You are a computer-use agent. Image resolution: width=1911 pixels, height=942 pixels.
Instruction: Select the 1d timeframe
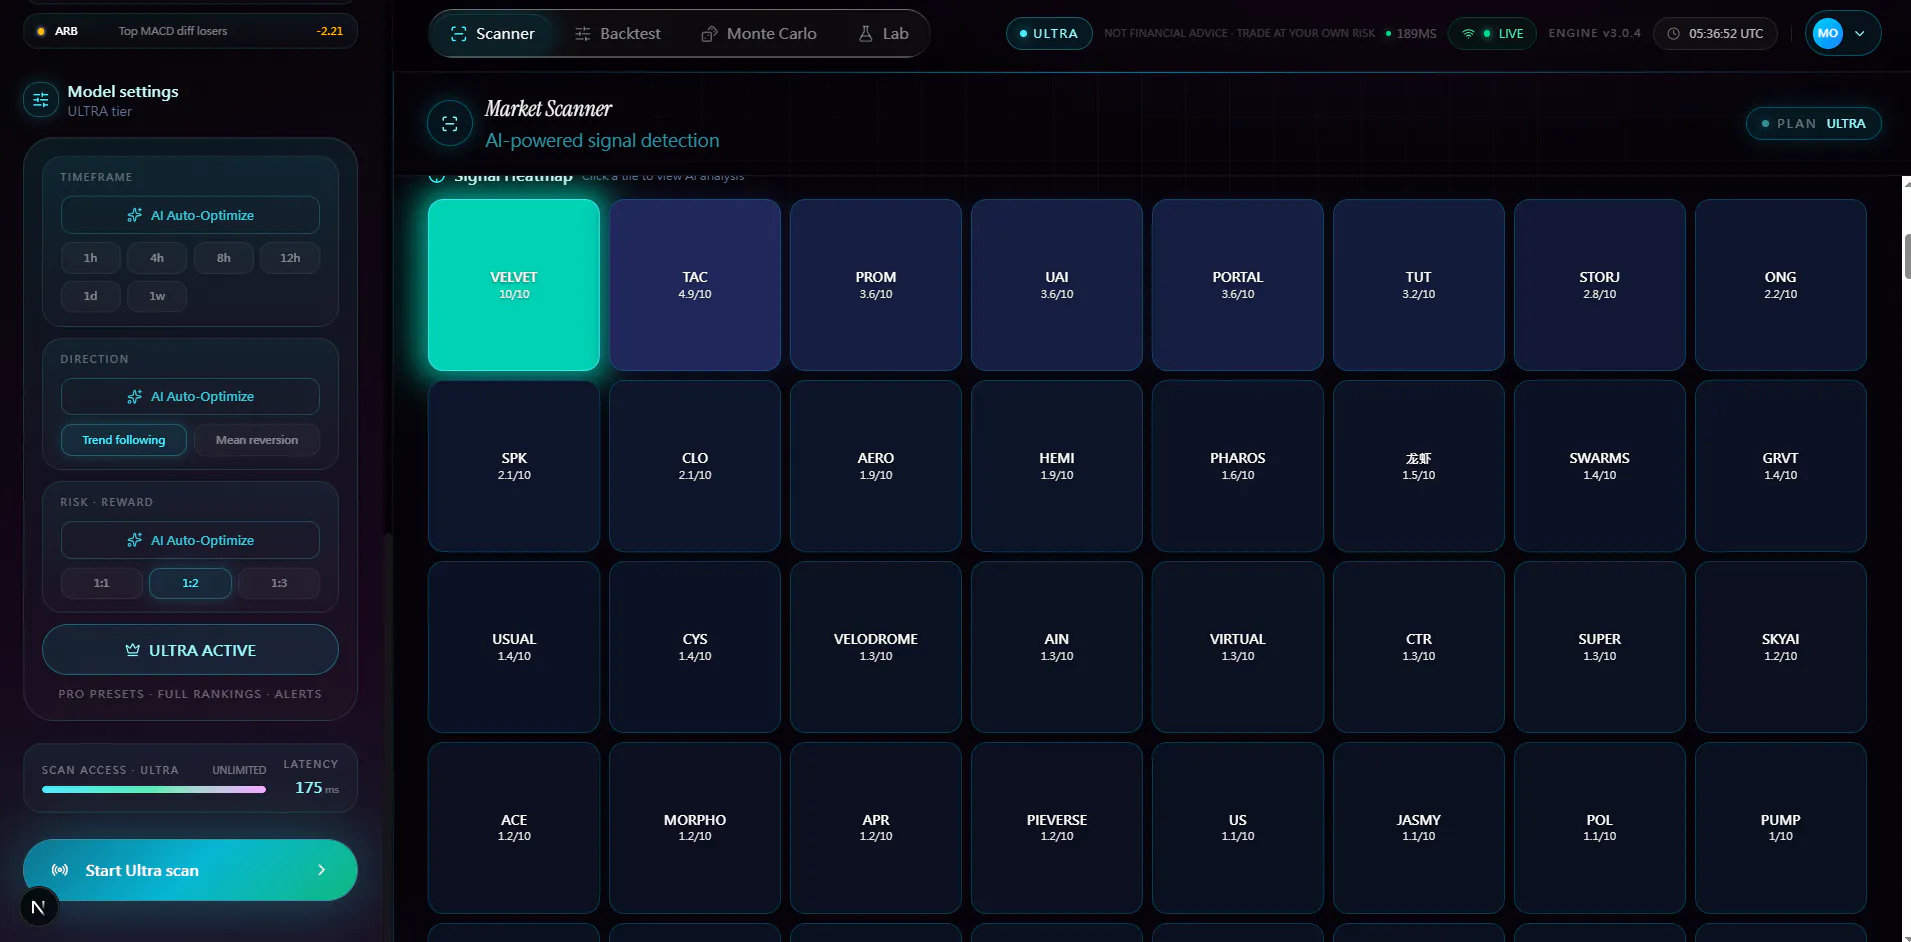(91, 296)
